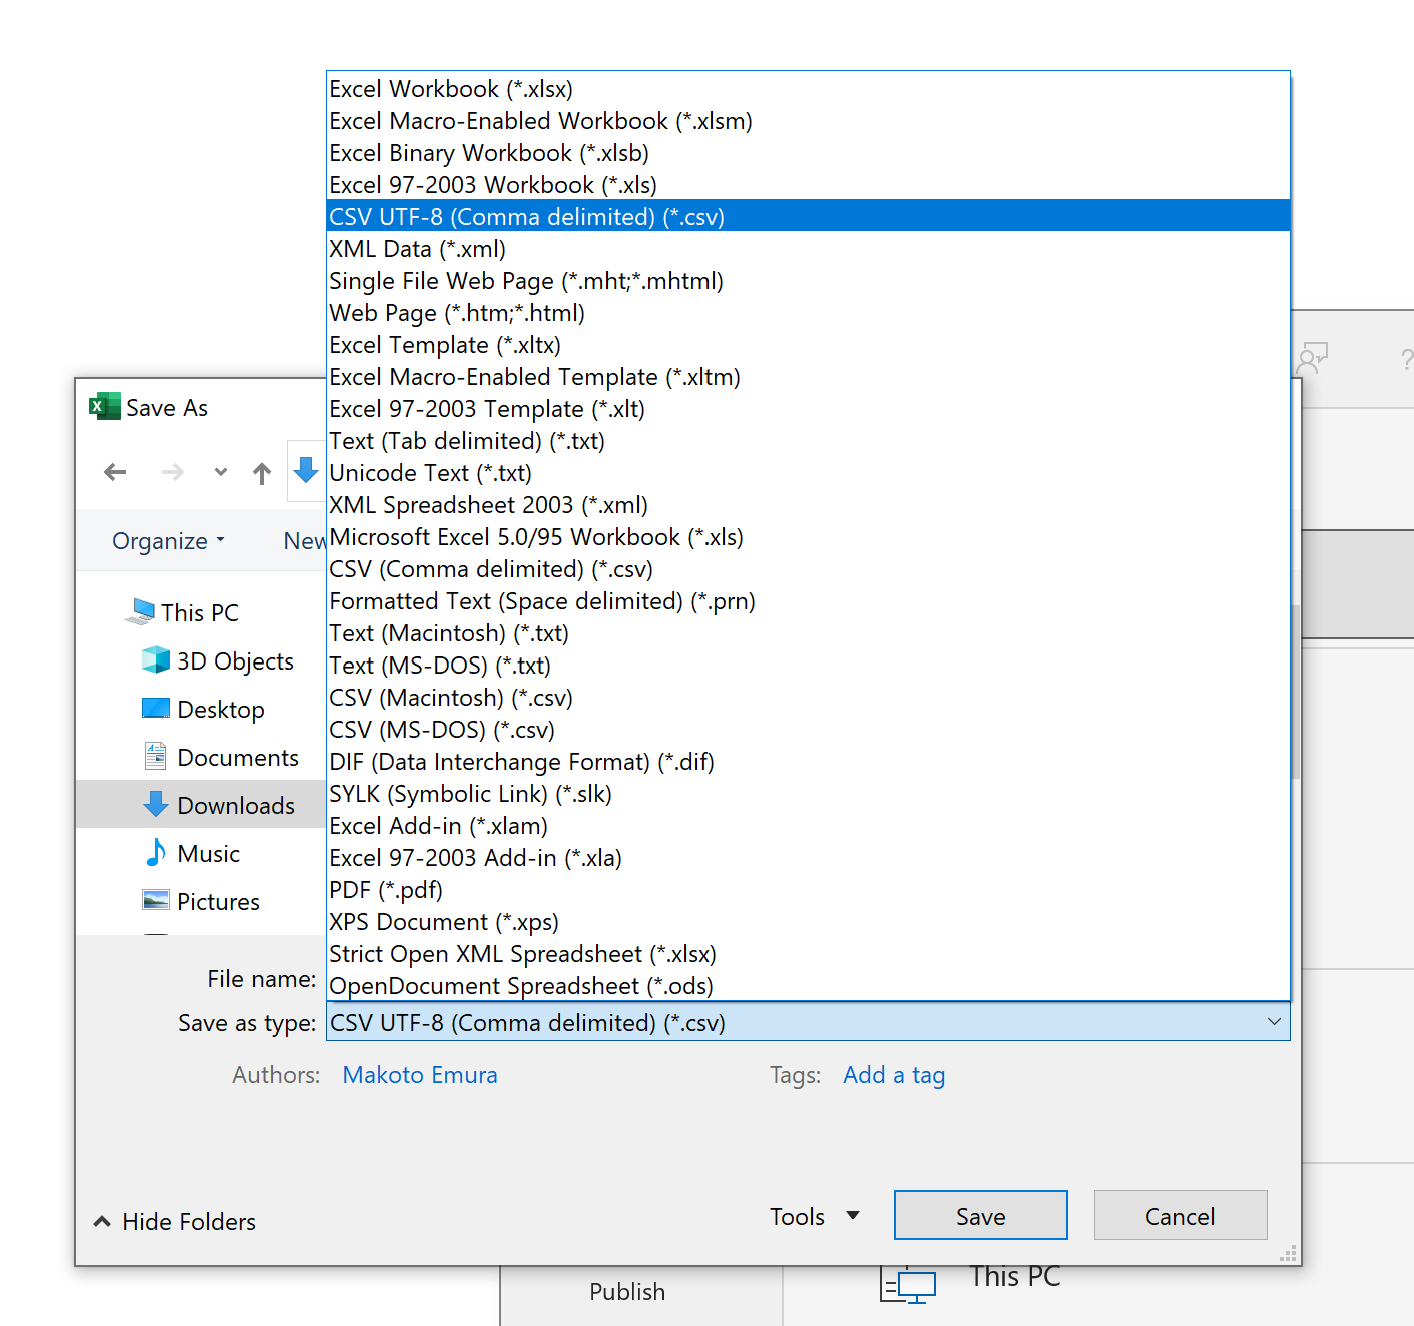The image size is (1414, 1326).
Task: Click the blue Downloads arrow in address bar
Action: point(306,470)
